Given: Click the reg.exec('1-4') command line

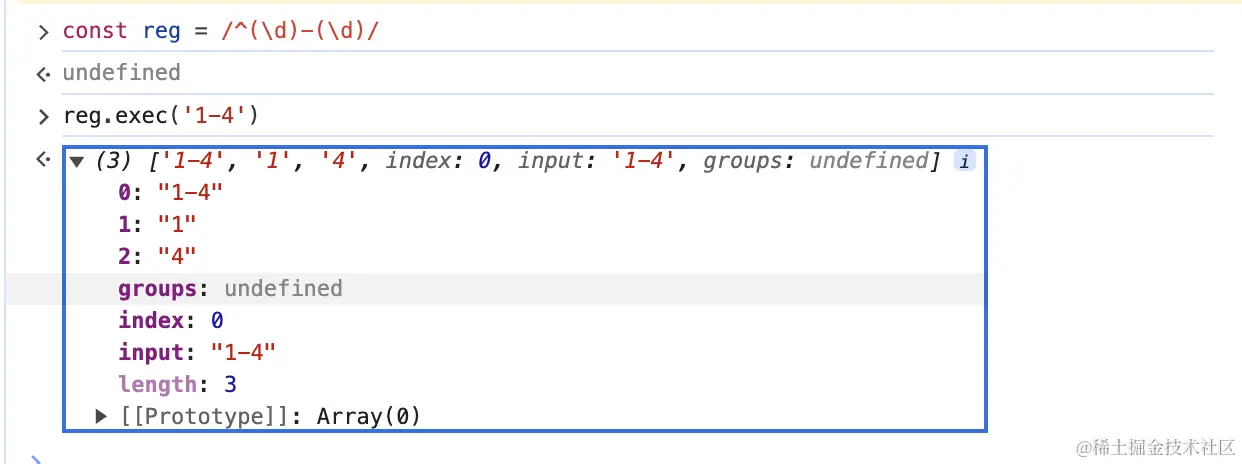Looking at the screenshot, I should point(160,116).
